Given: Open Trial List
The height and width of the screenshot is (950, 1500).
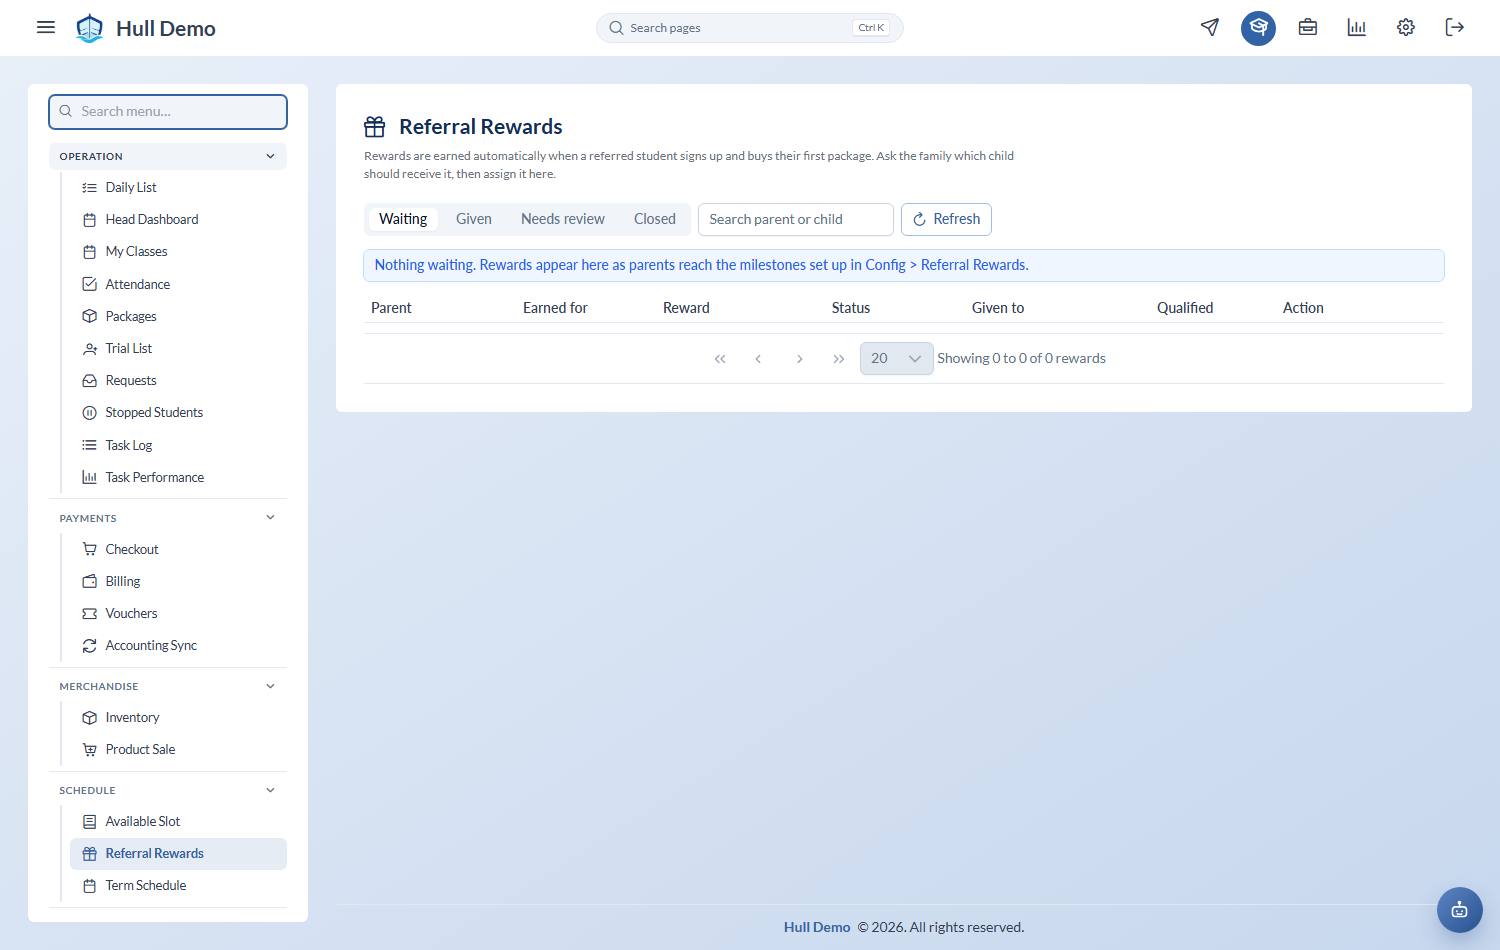Looking at the screenshot, I should (x=178, y=348).
